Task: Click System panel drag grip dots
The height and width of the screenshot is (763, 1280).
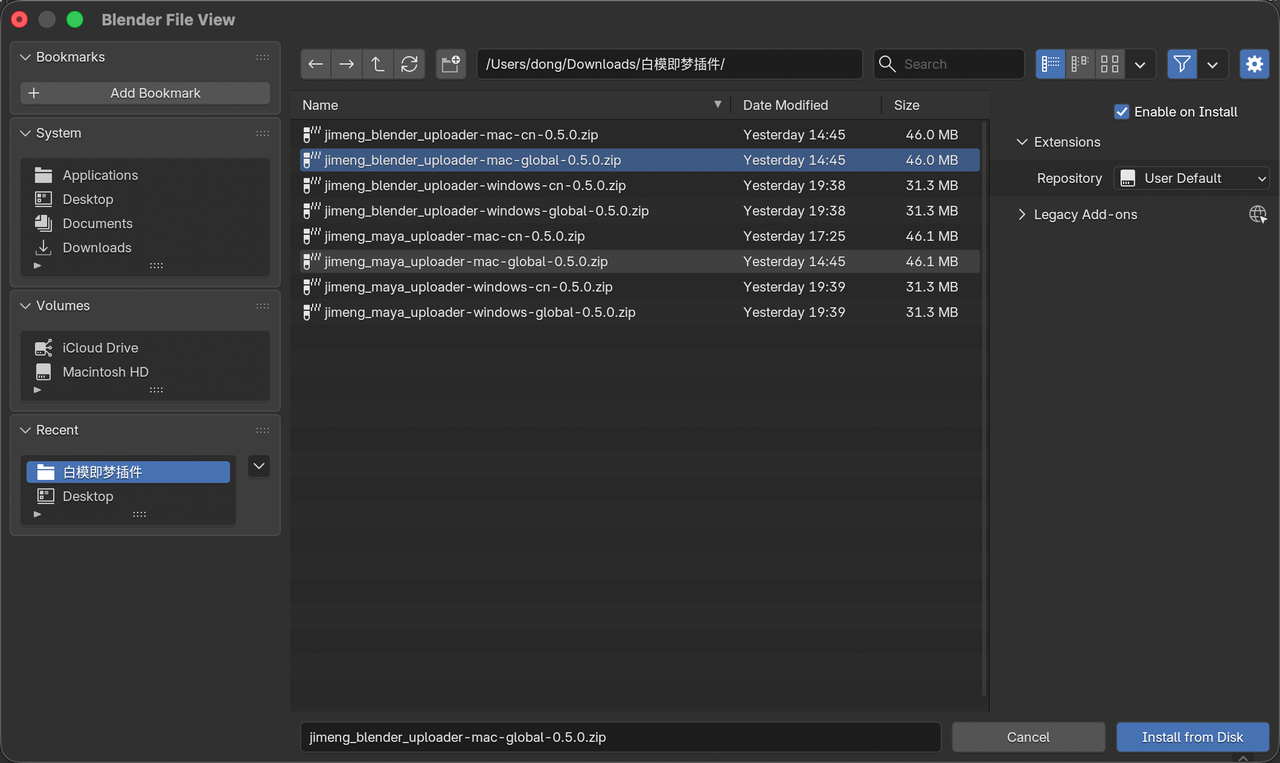Action: (x=262, y=133)
